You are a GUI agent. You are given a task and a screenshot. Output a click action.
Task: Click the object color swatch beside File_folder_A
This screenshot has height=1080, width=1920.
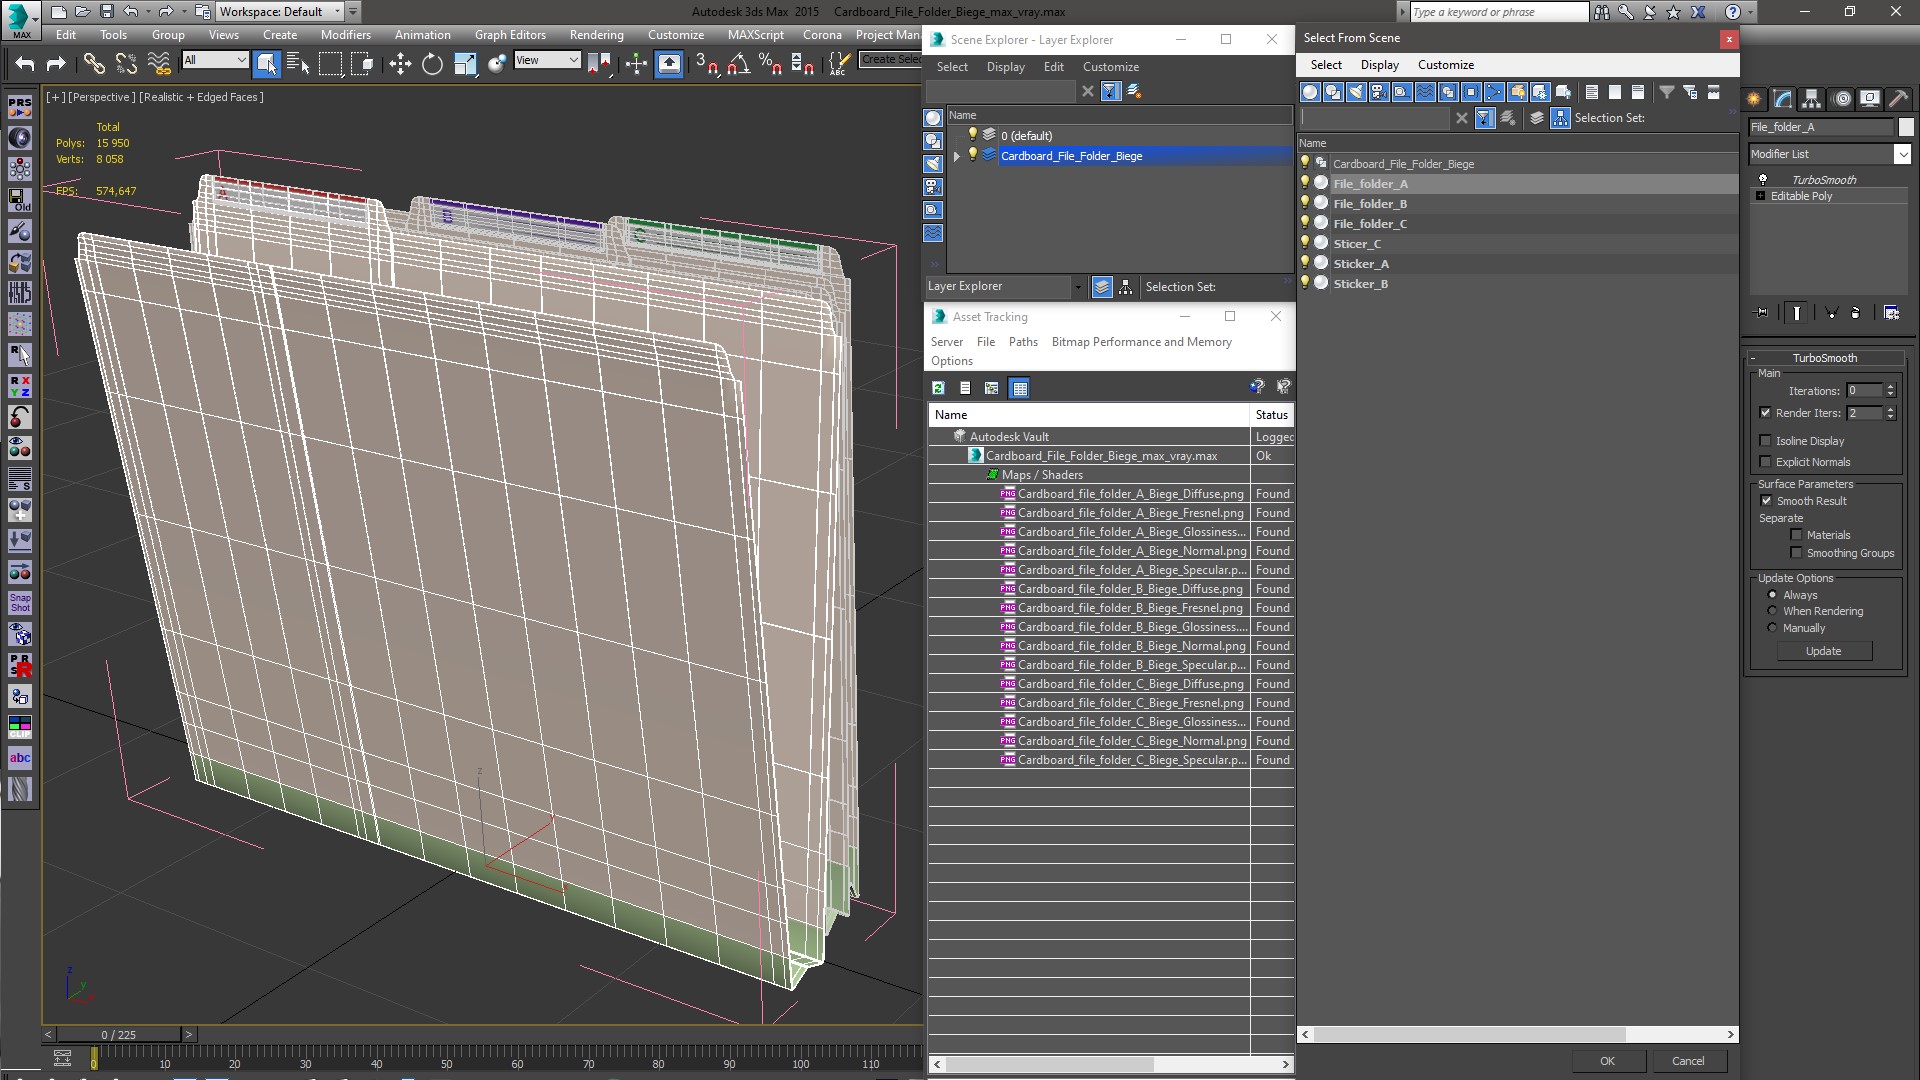[1906, 127]
